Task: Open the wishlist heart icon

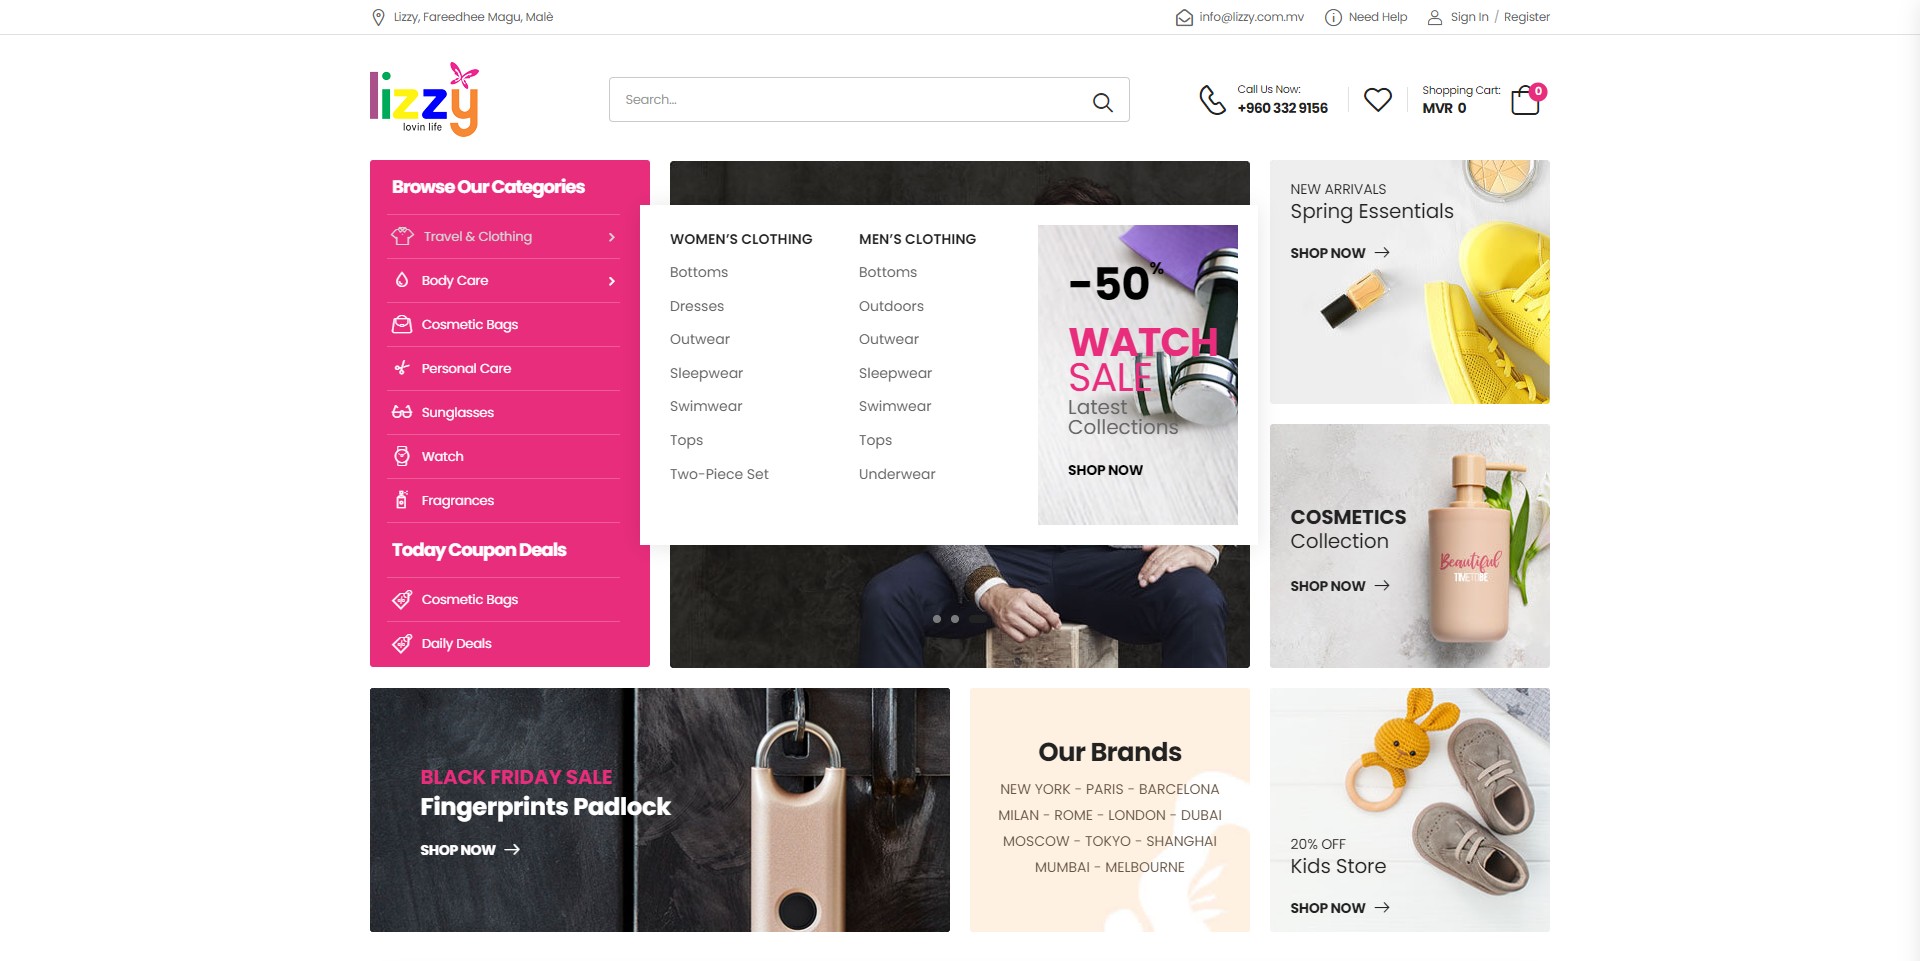Action: 1378,99
